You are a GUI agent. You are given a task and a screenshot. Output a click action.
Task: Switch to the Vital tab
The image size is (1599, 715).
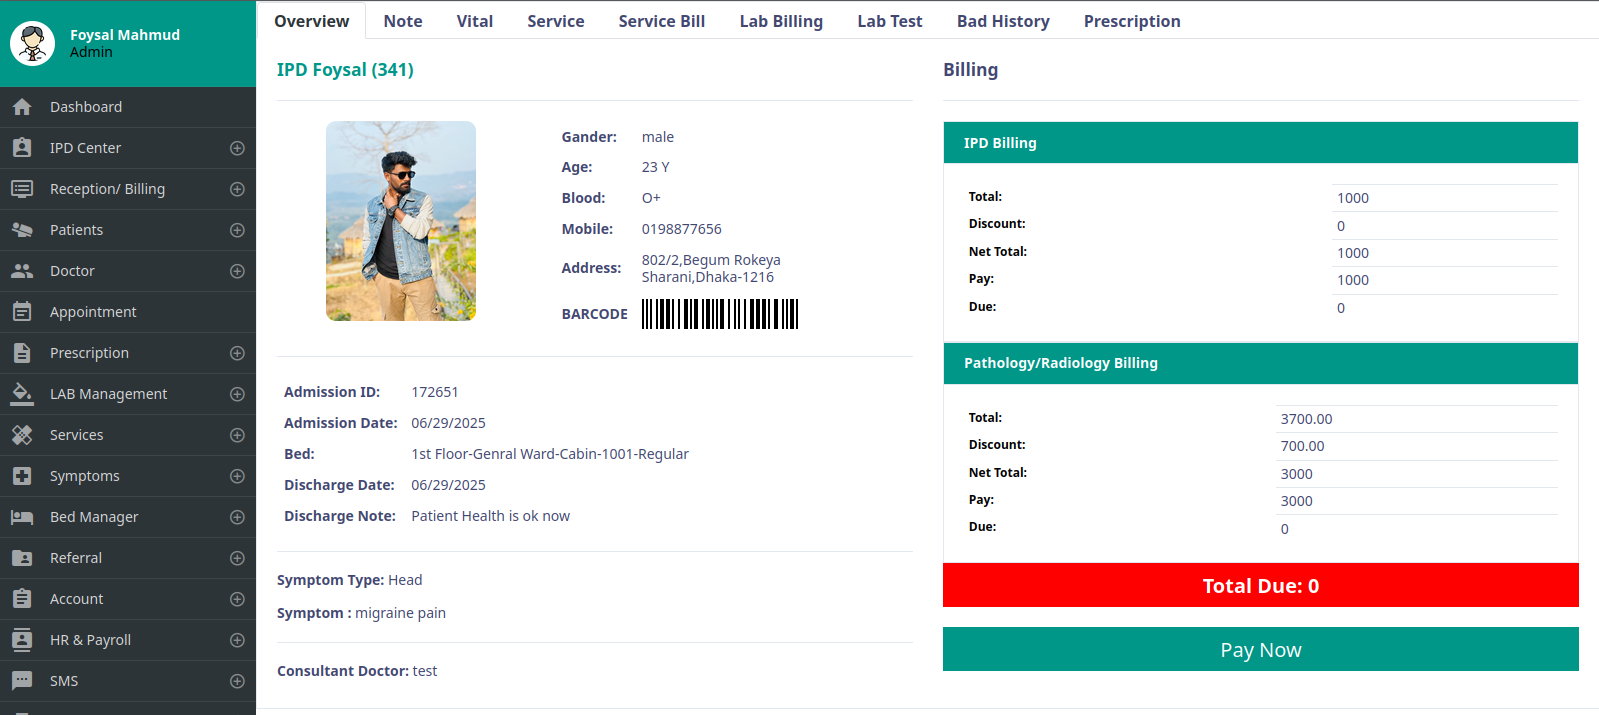click(x=475, y=21)
